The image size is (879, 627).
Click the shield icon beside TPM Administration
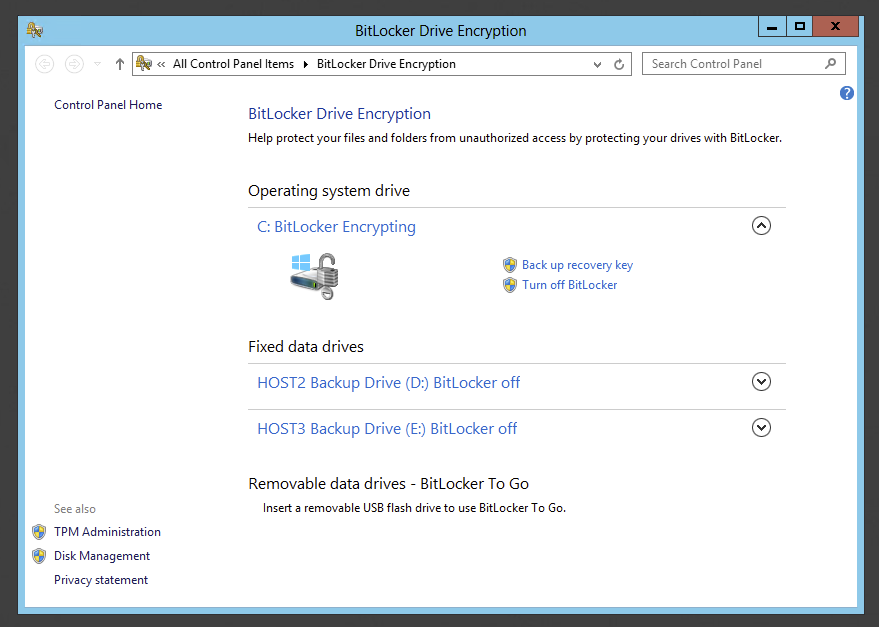coord(39,532)
